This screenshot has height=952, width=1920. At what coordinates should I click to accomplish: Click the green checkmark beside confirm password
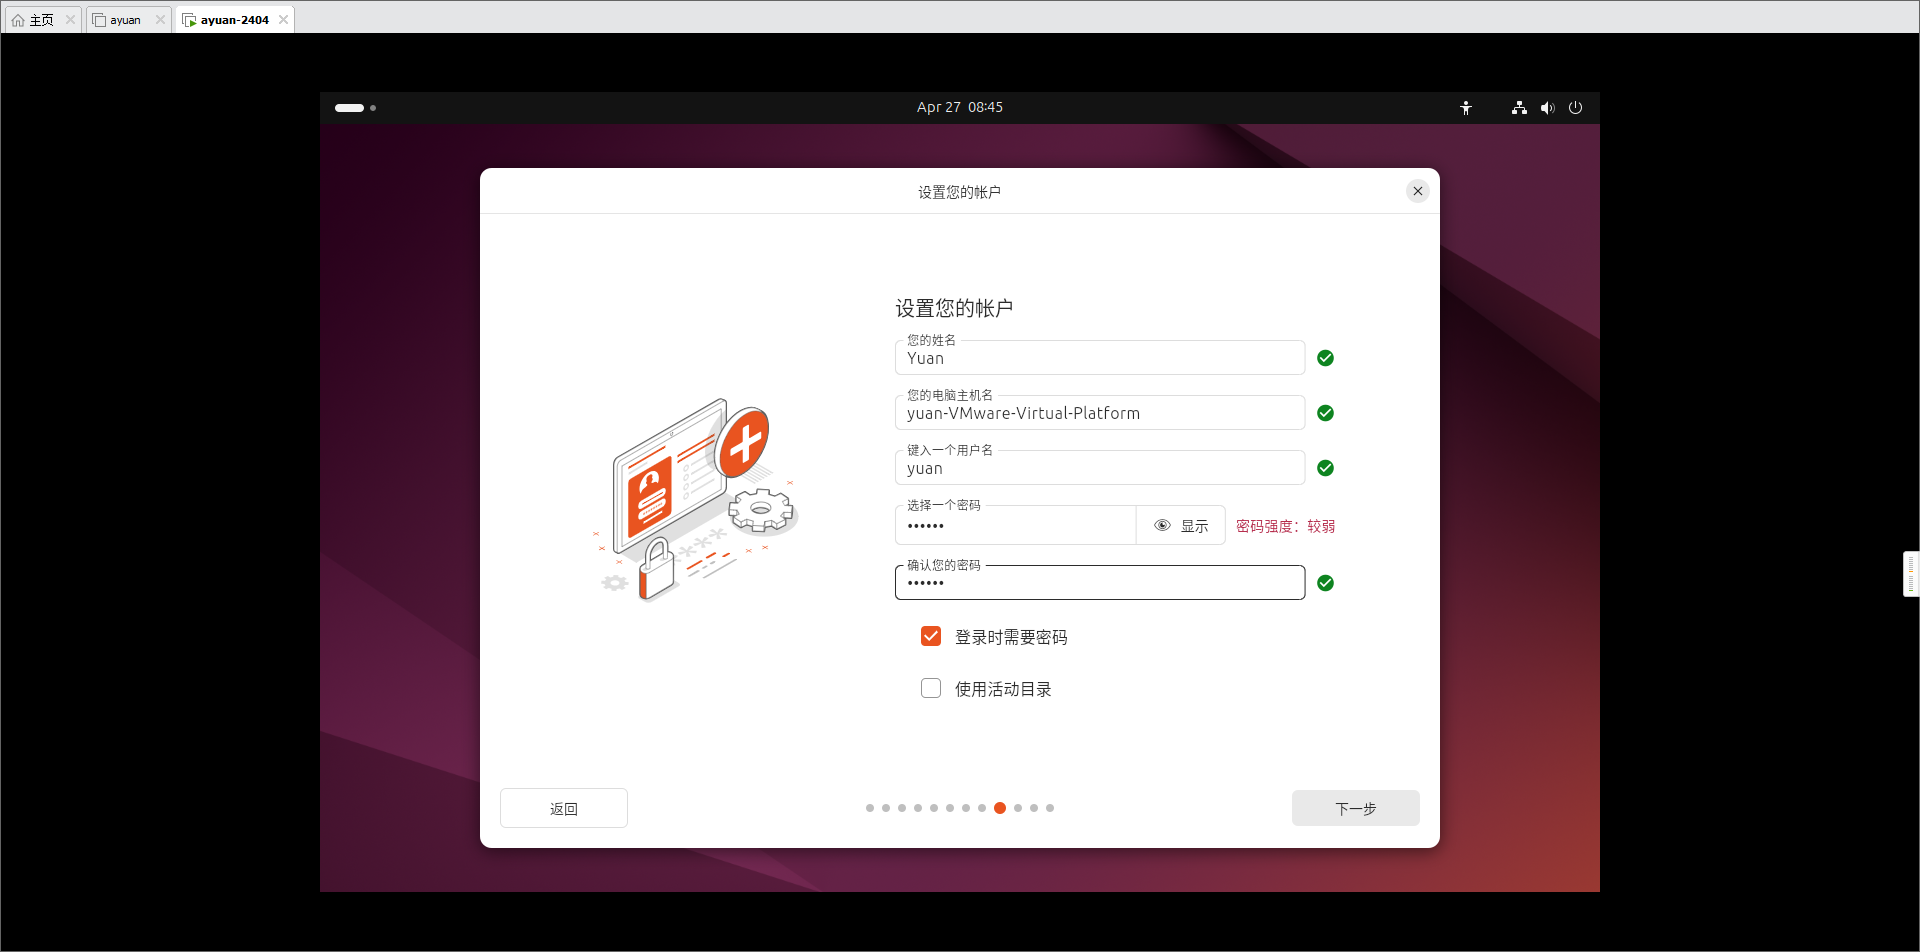click(1325, 583)
